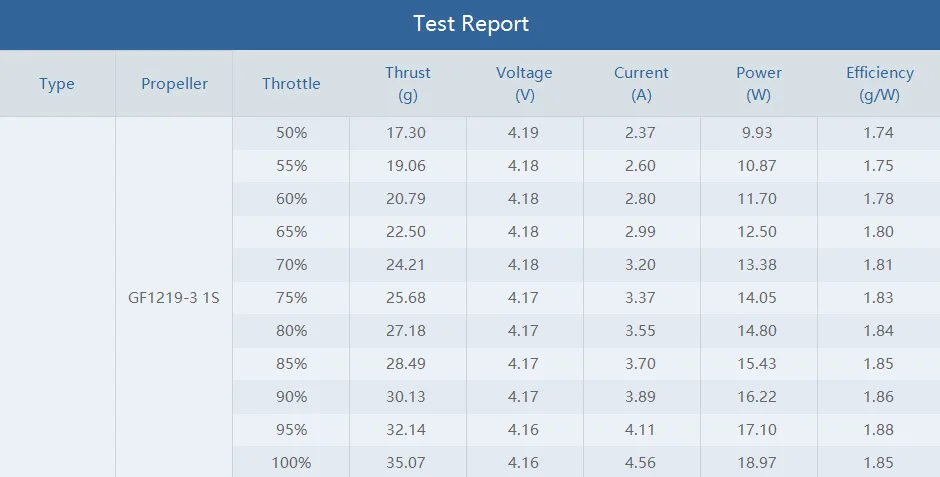Click the GF1219-3 1S propeller cell
940x477 pixels.
pyautogui.click(x=174, y=298)
